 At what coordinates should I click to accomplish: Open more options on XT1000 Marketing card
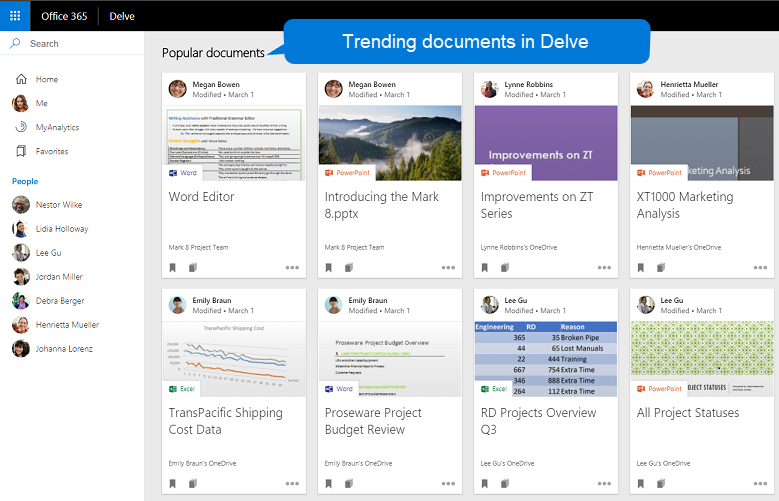coord(760,267)
